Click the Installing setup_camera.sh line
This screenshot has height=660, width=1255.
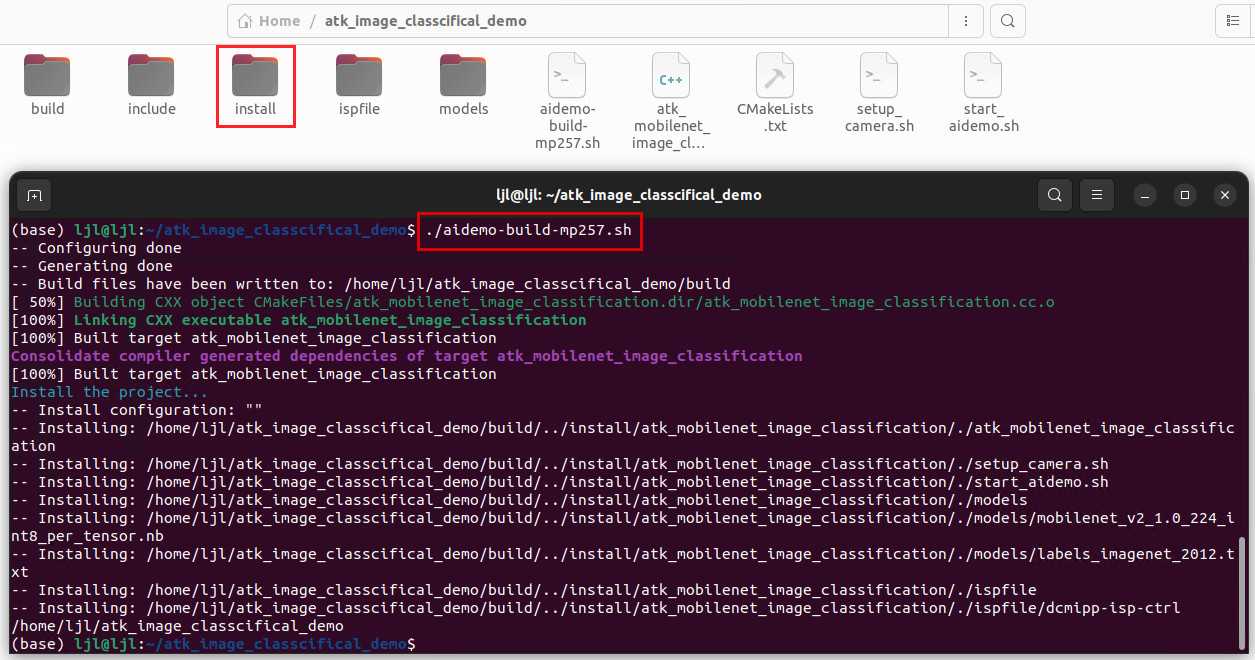560,464
